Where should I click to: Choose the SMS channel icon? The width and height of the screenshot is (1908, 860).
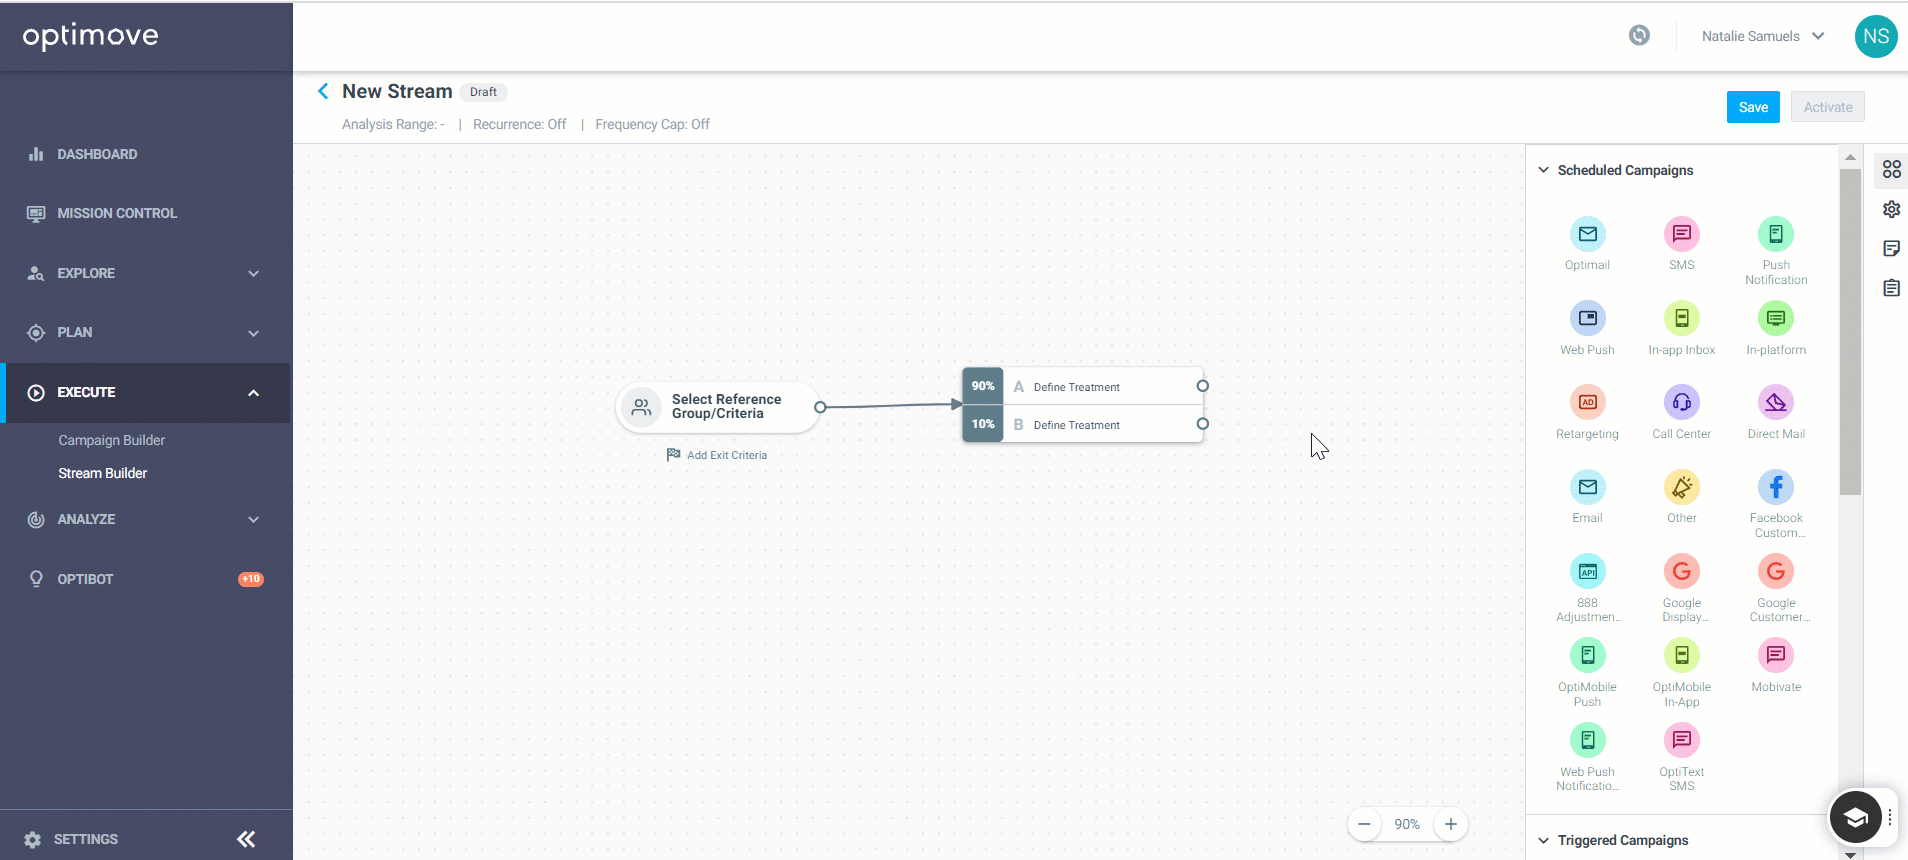[1681, 234]
